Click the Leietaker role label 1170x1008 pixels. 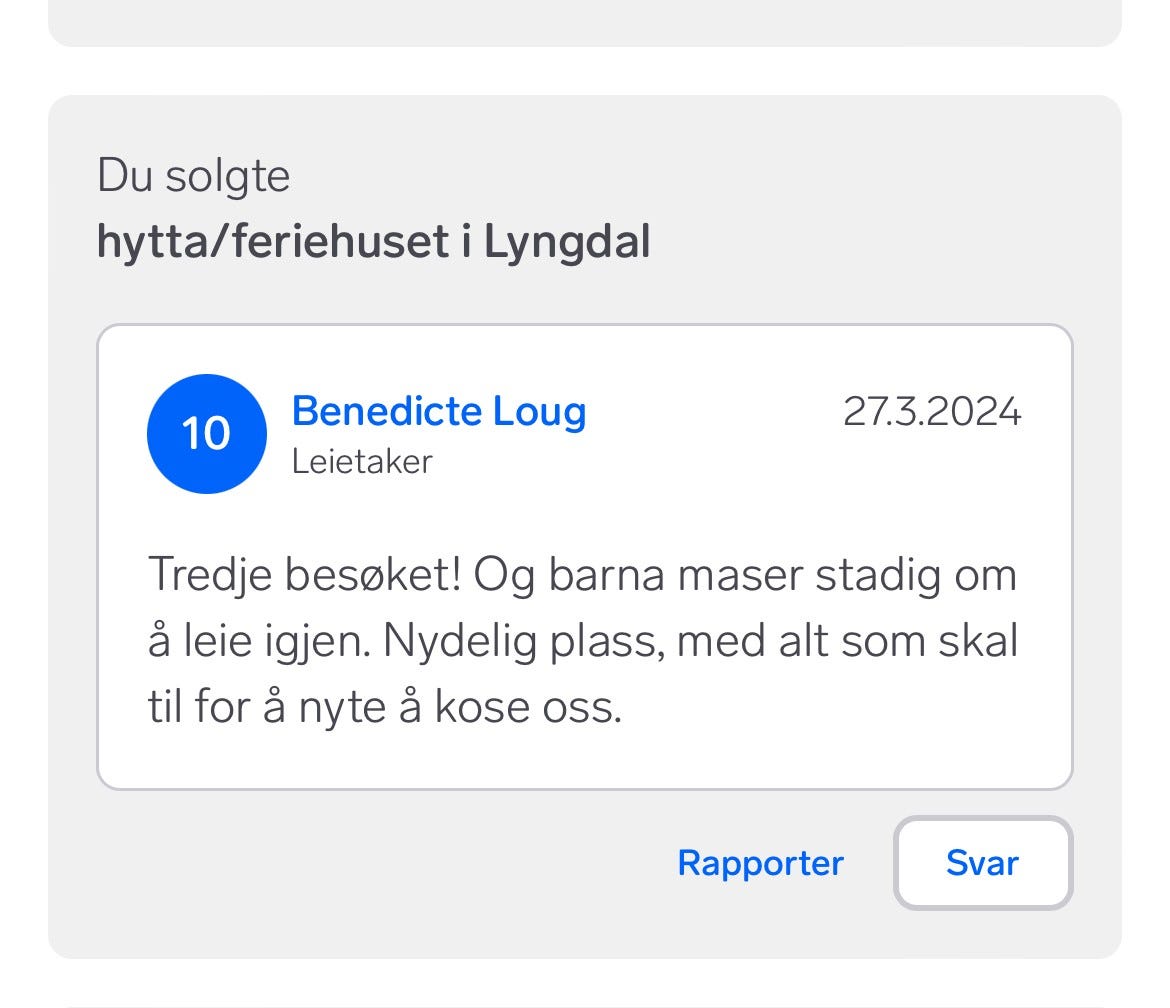362,462
